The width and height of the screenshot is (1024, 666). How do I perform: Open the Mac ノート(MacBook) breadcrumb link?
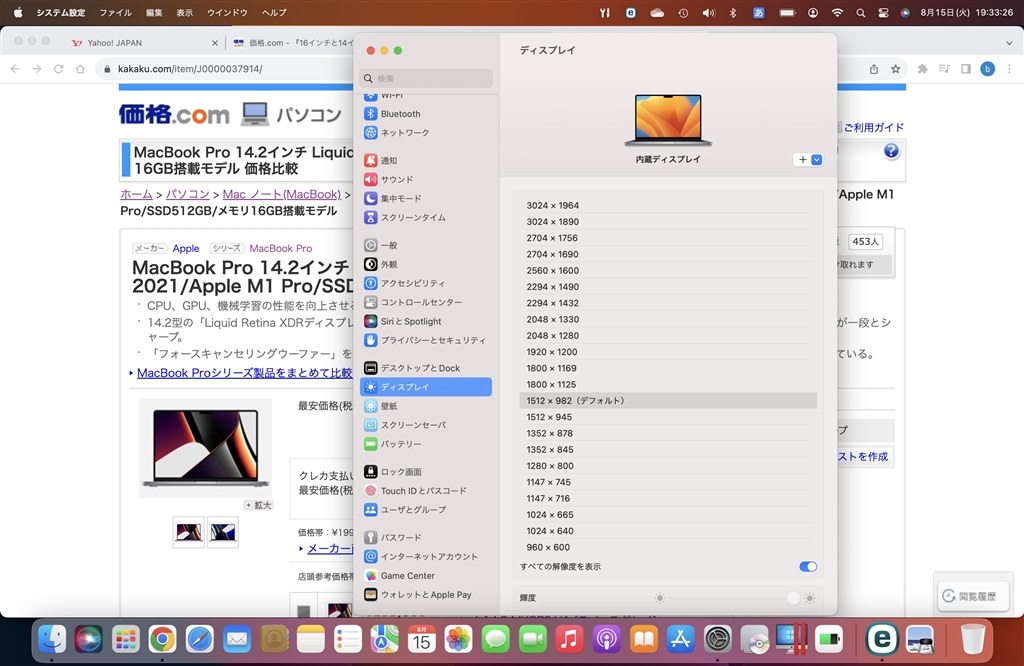coord(281,194)
